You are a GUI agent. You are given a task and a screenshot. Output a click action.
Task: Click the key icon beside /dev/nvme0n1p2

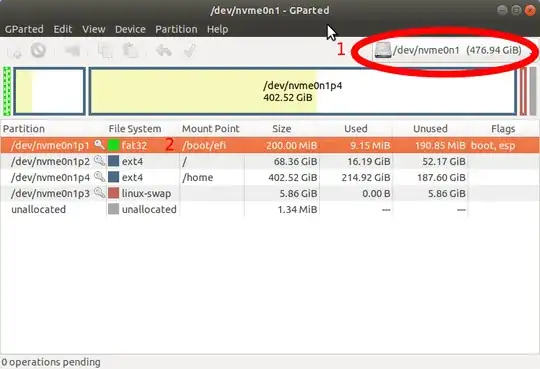99,161
